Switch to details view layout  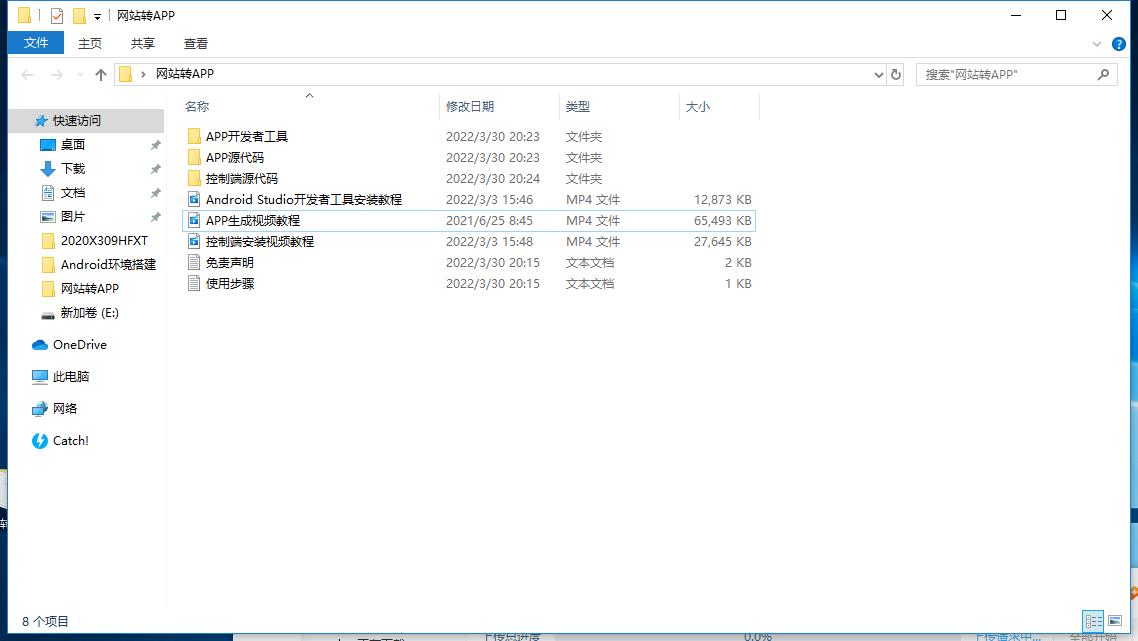click(1093, 621)
